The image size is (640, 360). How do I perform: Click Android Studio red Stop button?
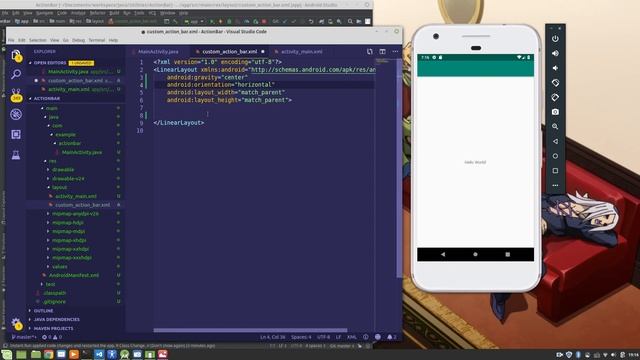point(264,21)
